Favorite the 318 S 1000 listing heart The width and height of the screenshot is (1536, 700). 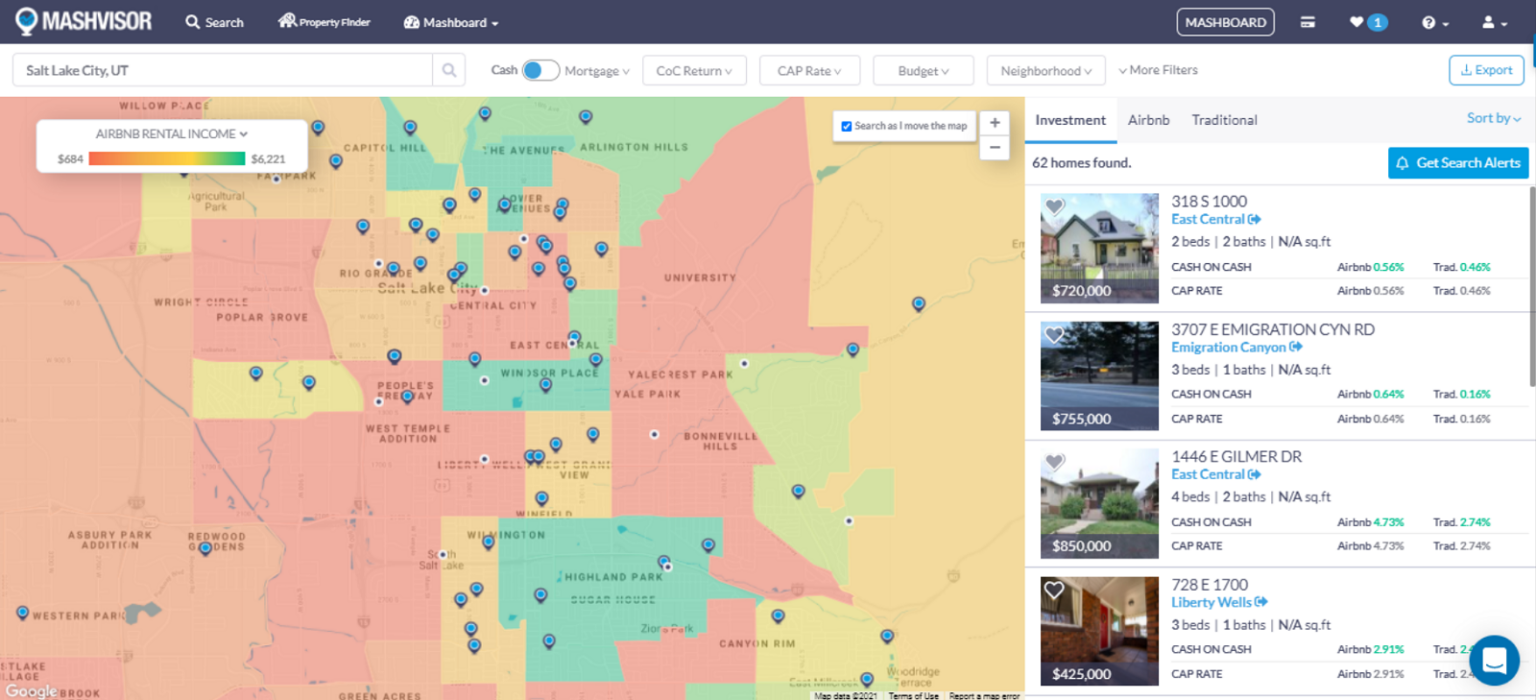[x=1054, y=207]
